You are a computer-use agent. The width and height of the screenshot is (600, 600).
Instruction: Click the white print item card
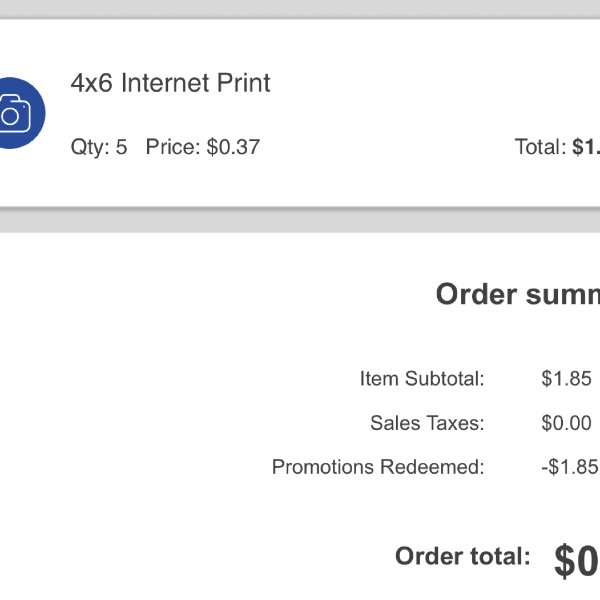[300, 113]
